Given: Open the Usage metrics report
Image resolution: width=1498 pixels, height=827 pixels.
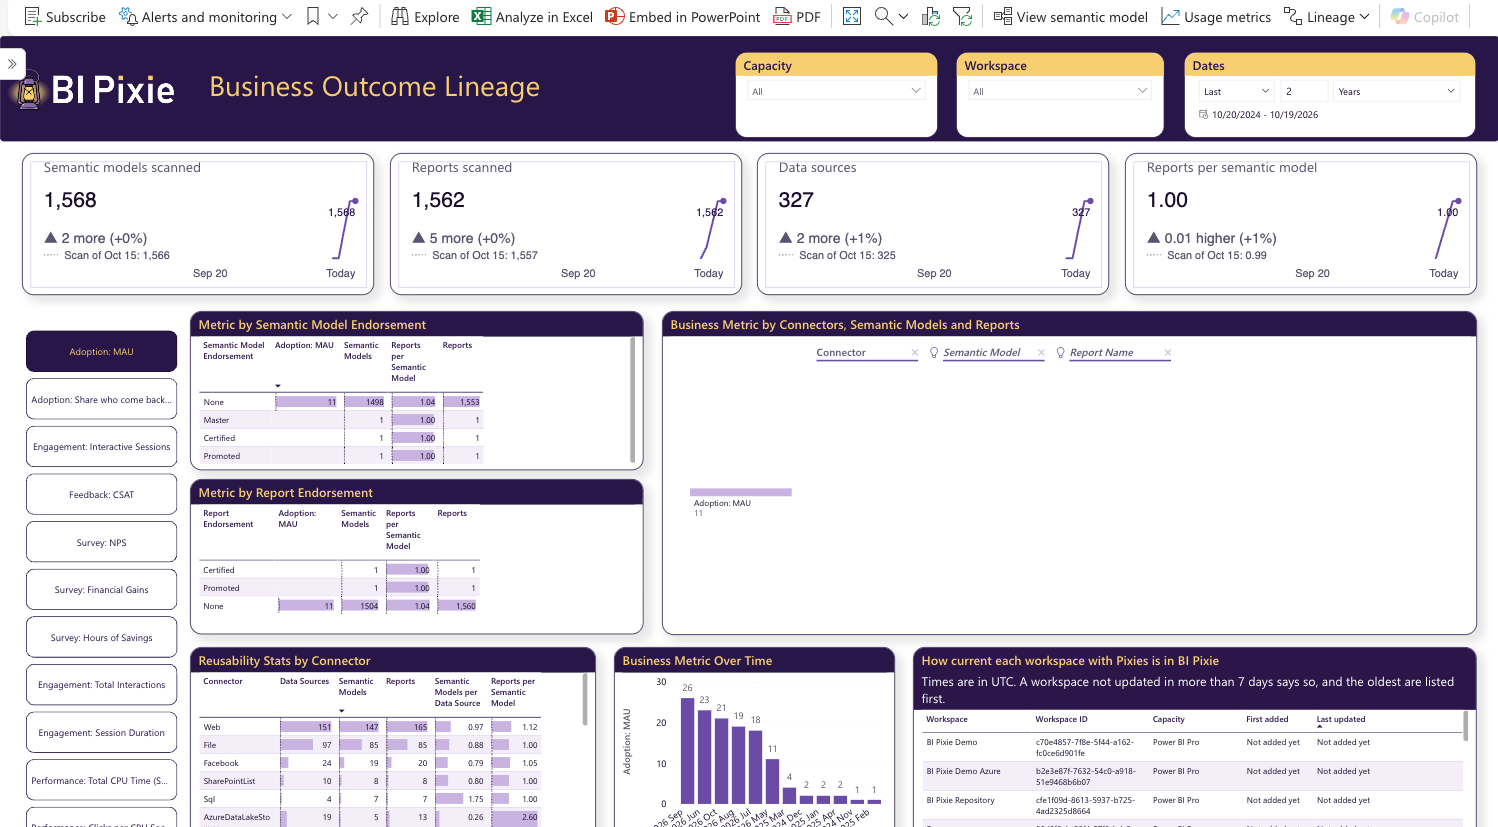Looking at the screenshot, I should pyautogui.click(x=1216, y=17).
